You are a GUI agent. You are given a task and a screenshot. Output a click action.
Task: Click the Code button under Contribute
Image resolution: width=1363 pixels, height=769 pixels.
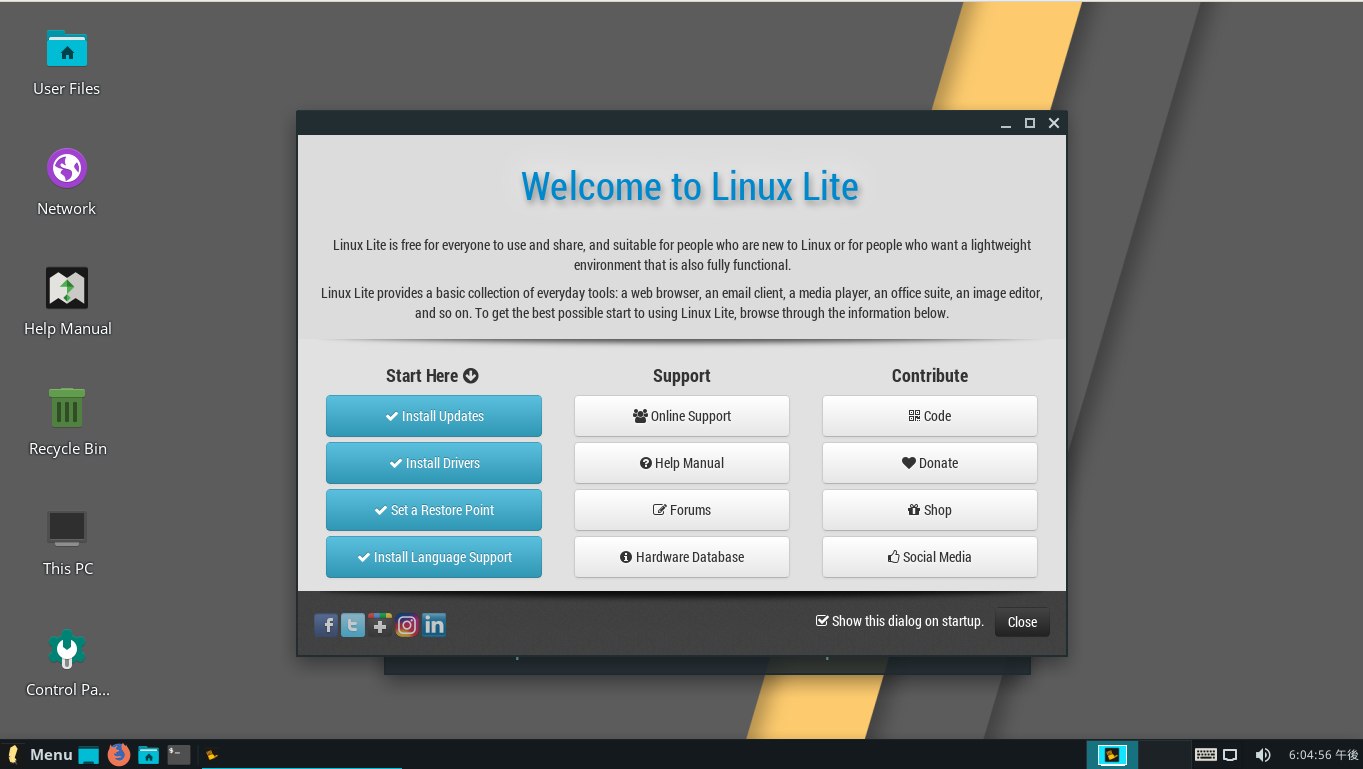930,416
